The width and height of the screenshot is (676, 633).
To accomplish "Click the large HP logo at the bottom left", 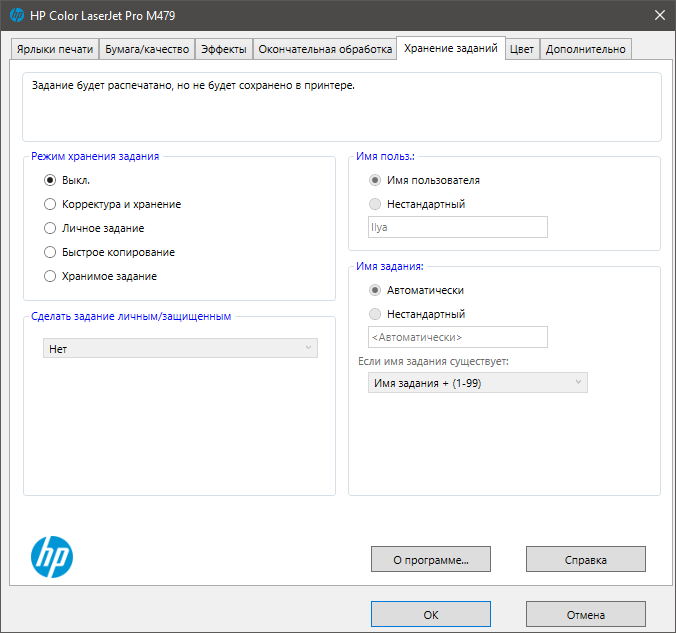I will click(x=52, y=557).
